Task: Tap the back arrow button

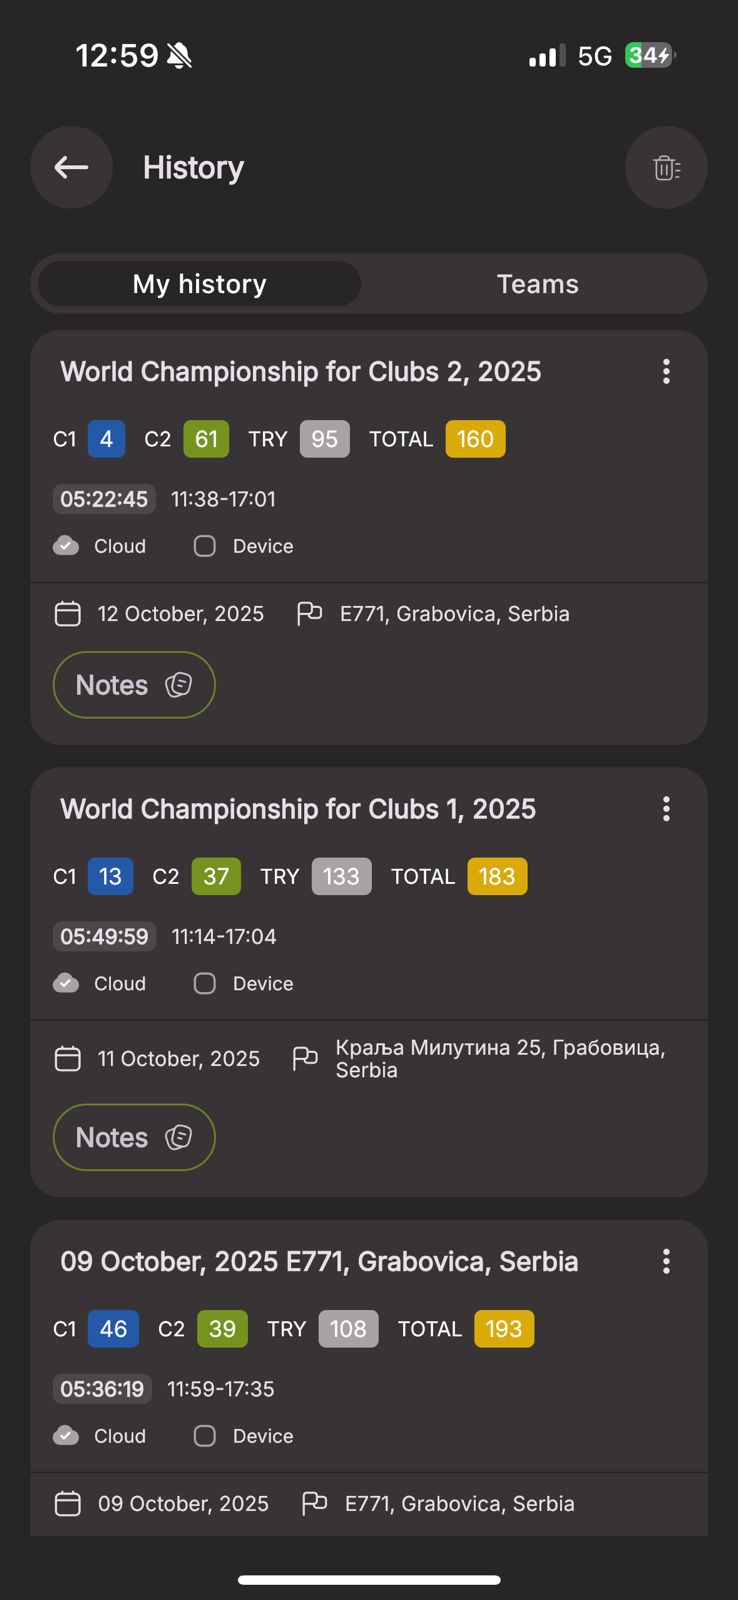Action: click(x=71, y=168)
